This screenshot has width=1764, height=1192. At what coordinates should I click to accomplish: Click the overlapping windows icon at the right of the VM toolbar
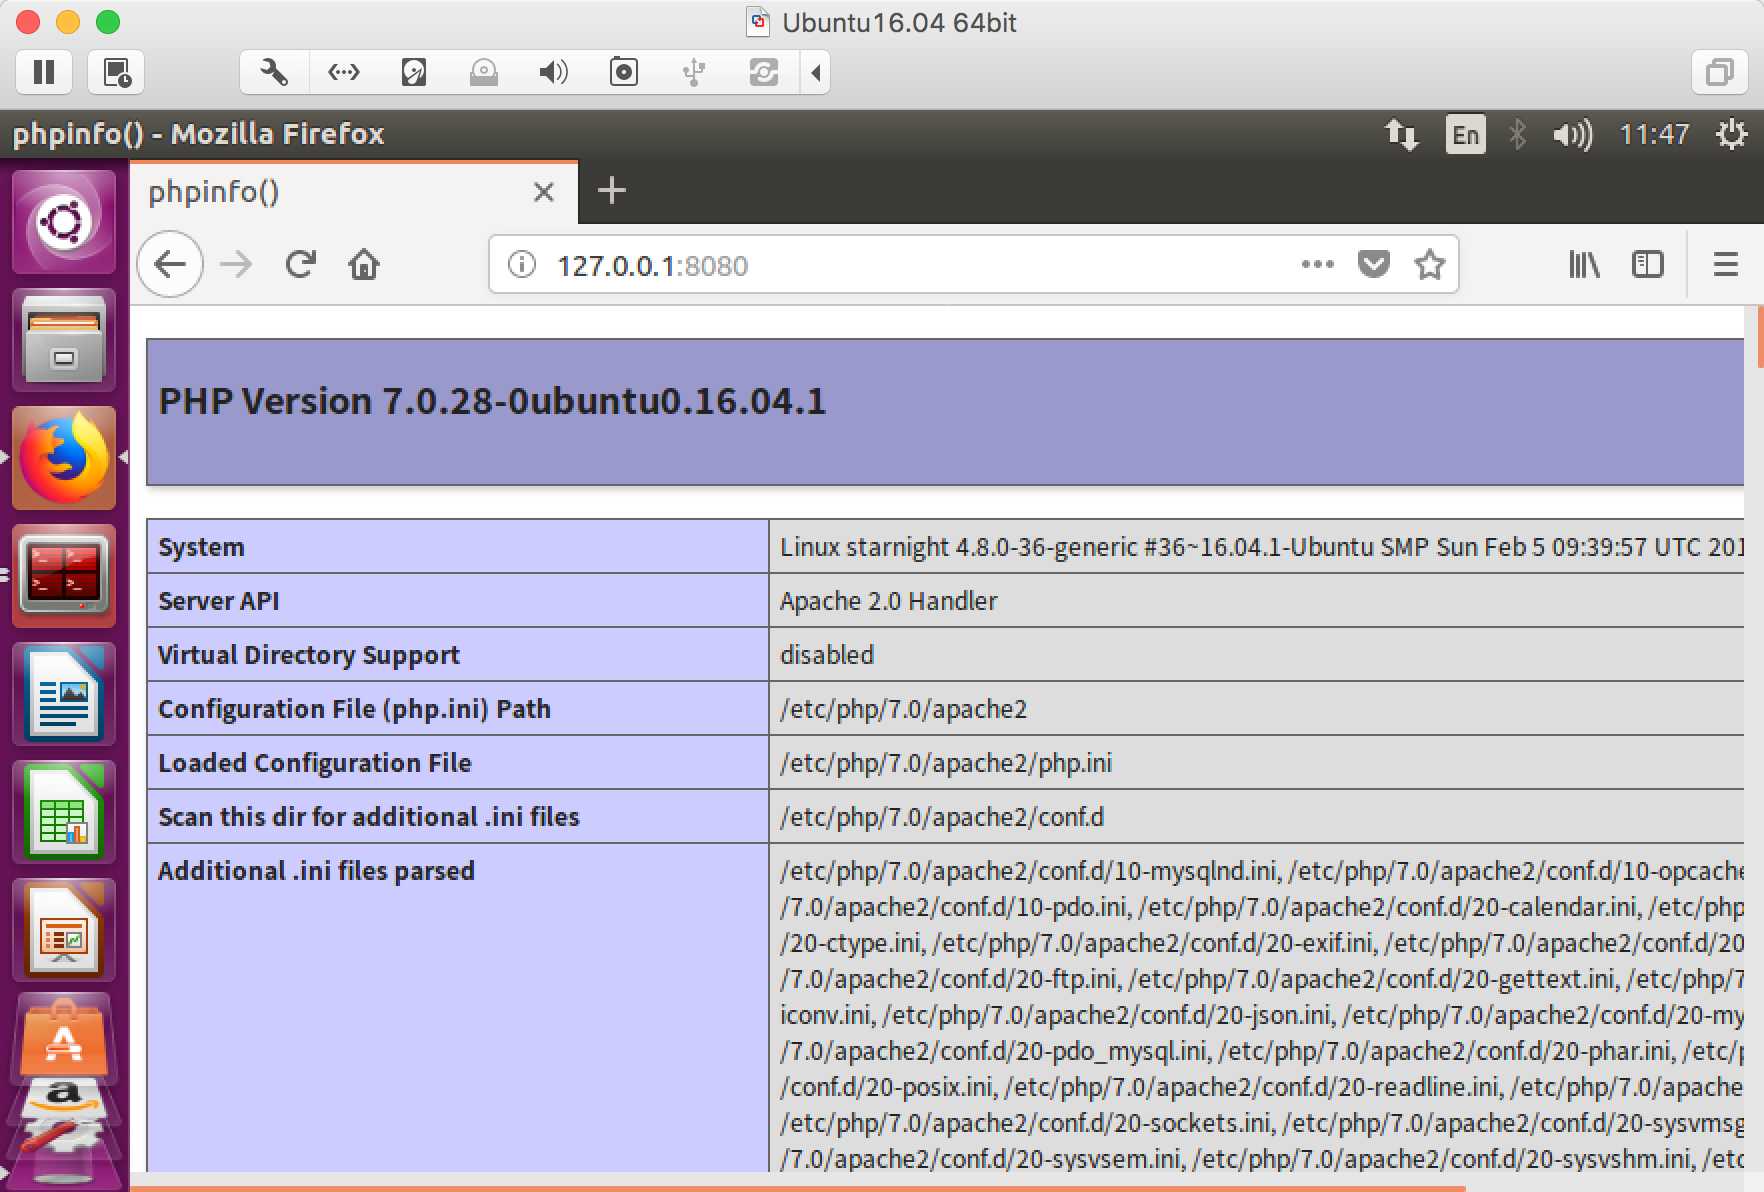(x=1719, y=72)
